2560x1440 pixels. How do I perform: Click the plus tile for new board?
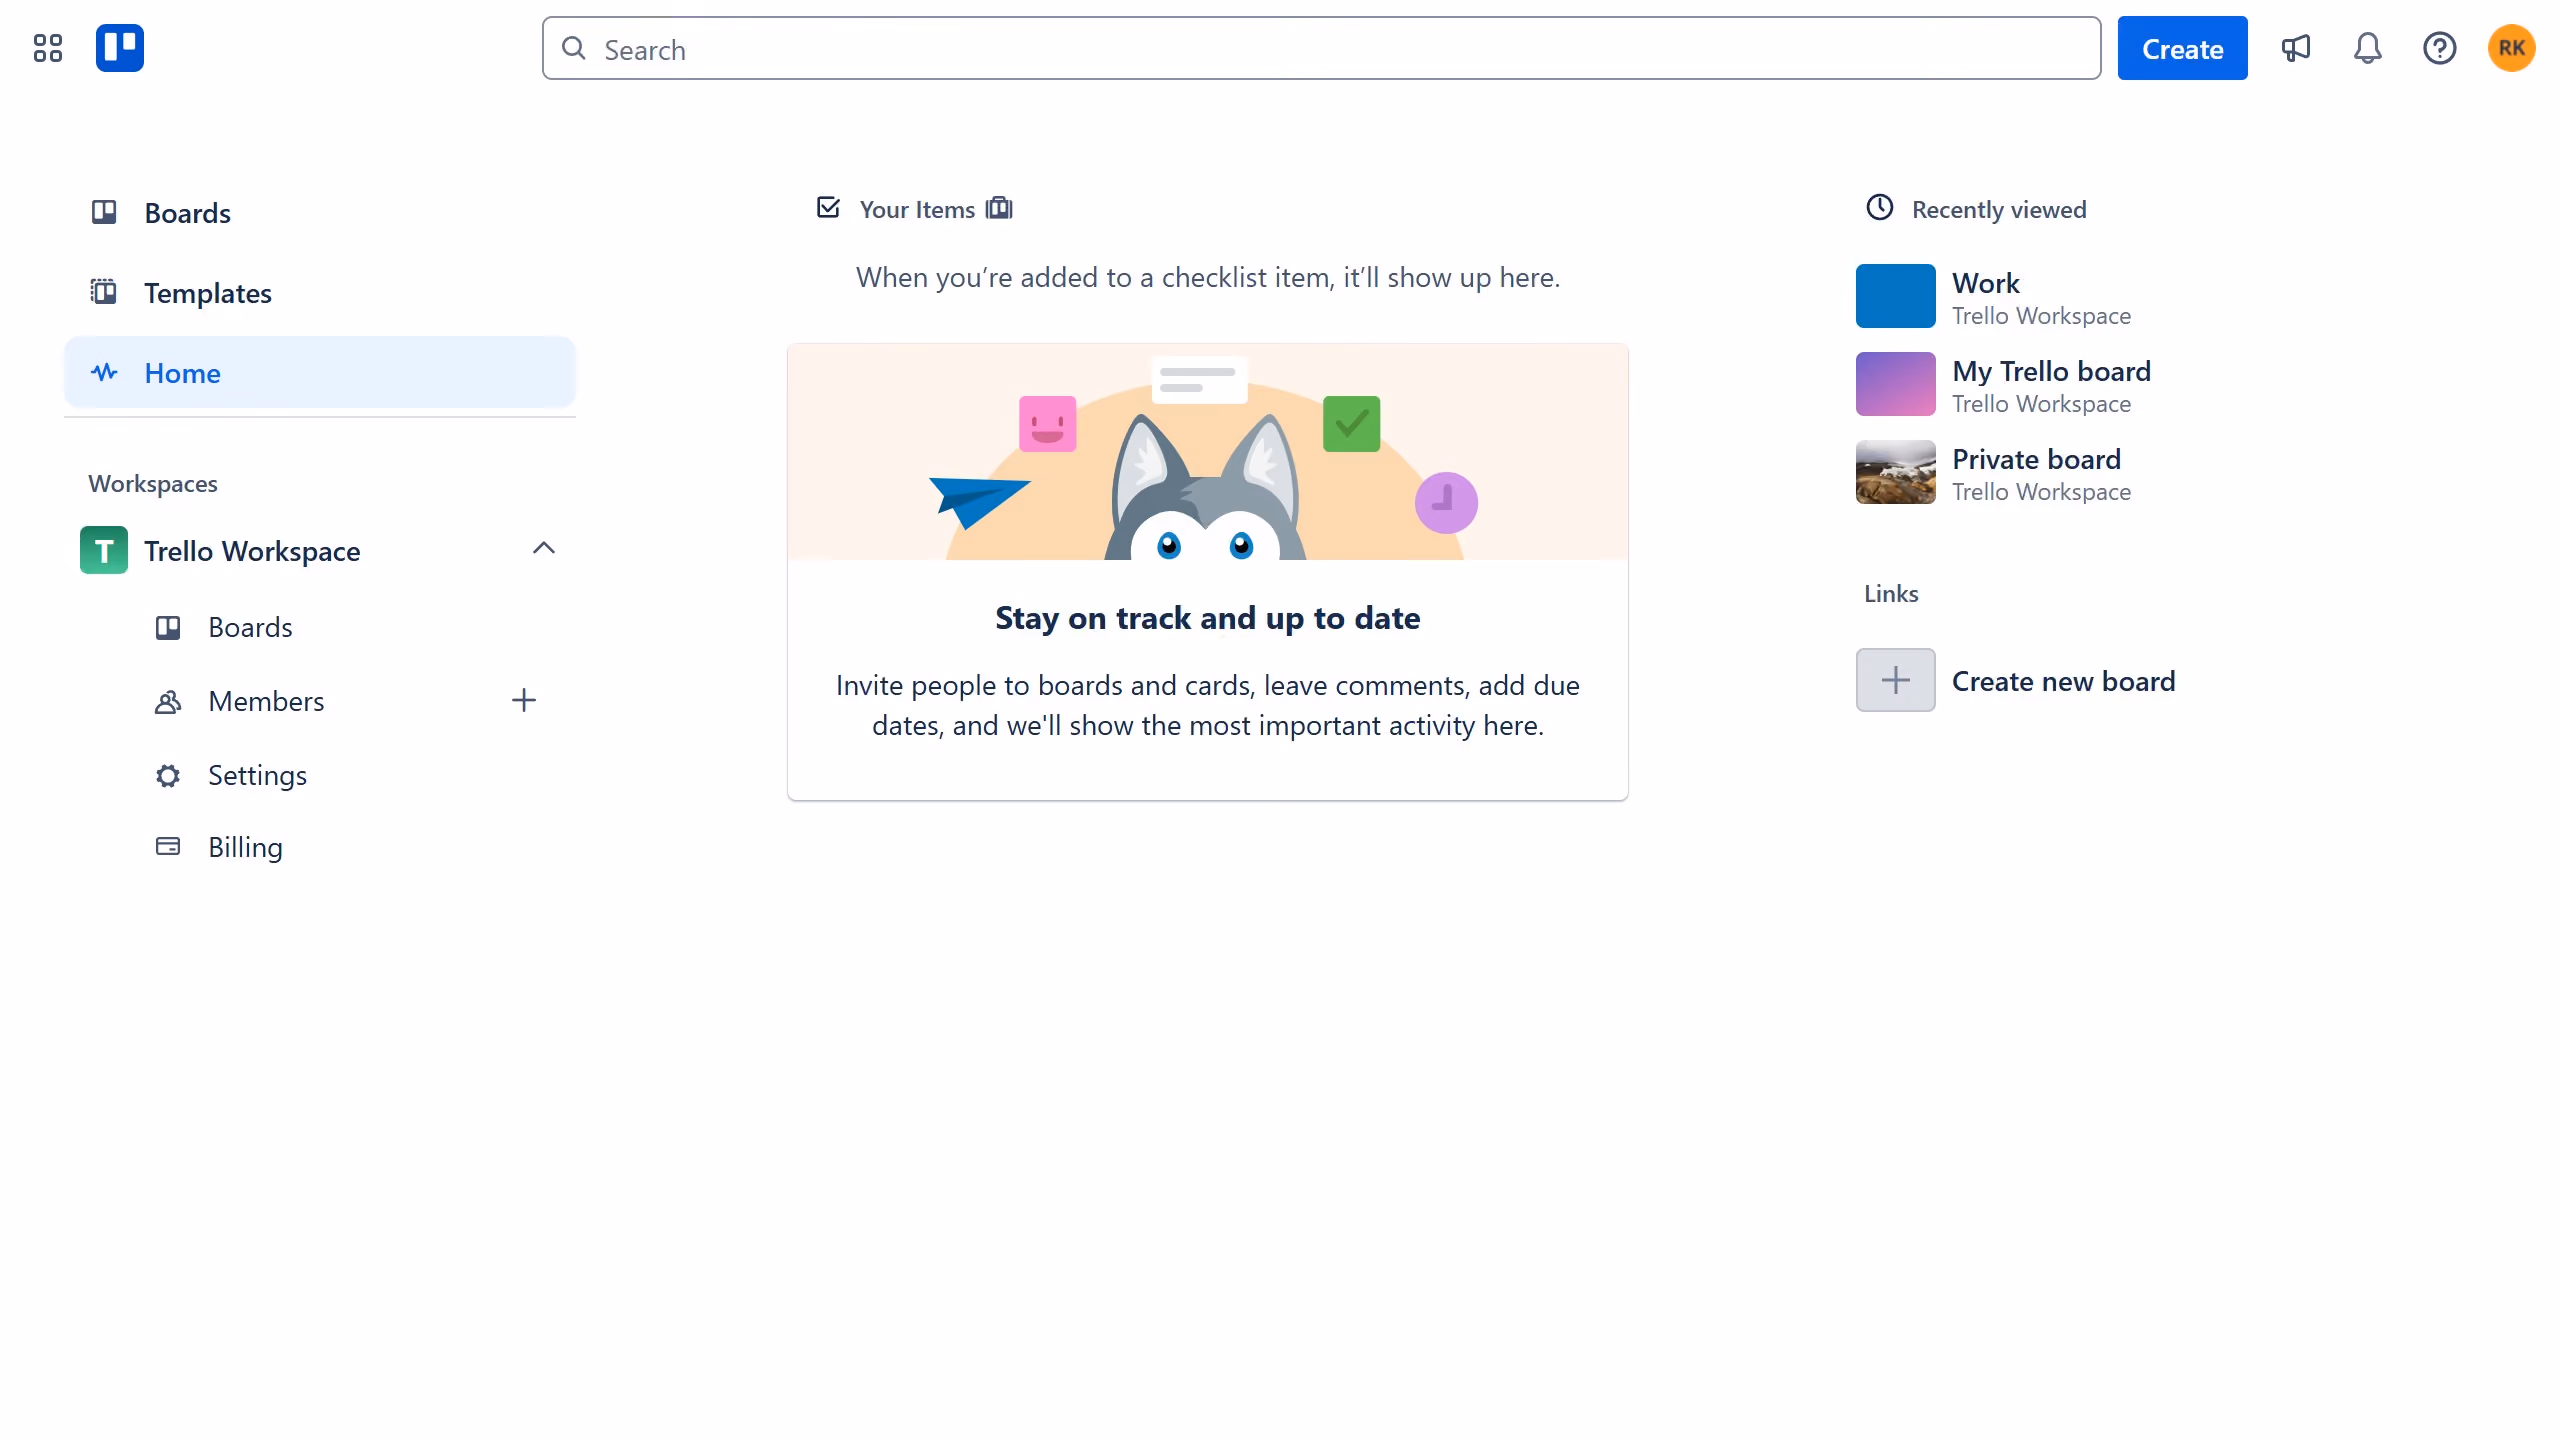pyautogui.click(x=1896, y=680)
